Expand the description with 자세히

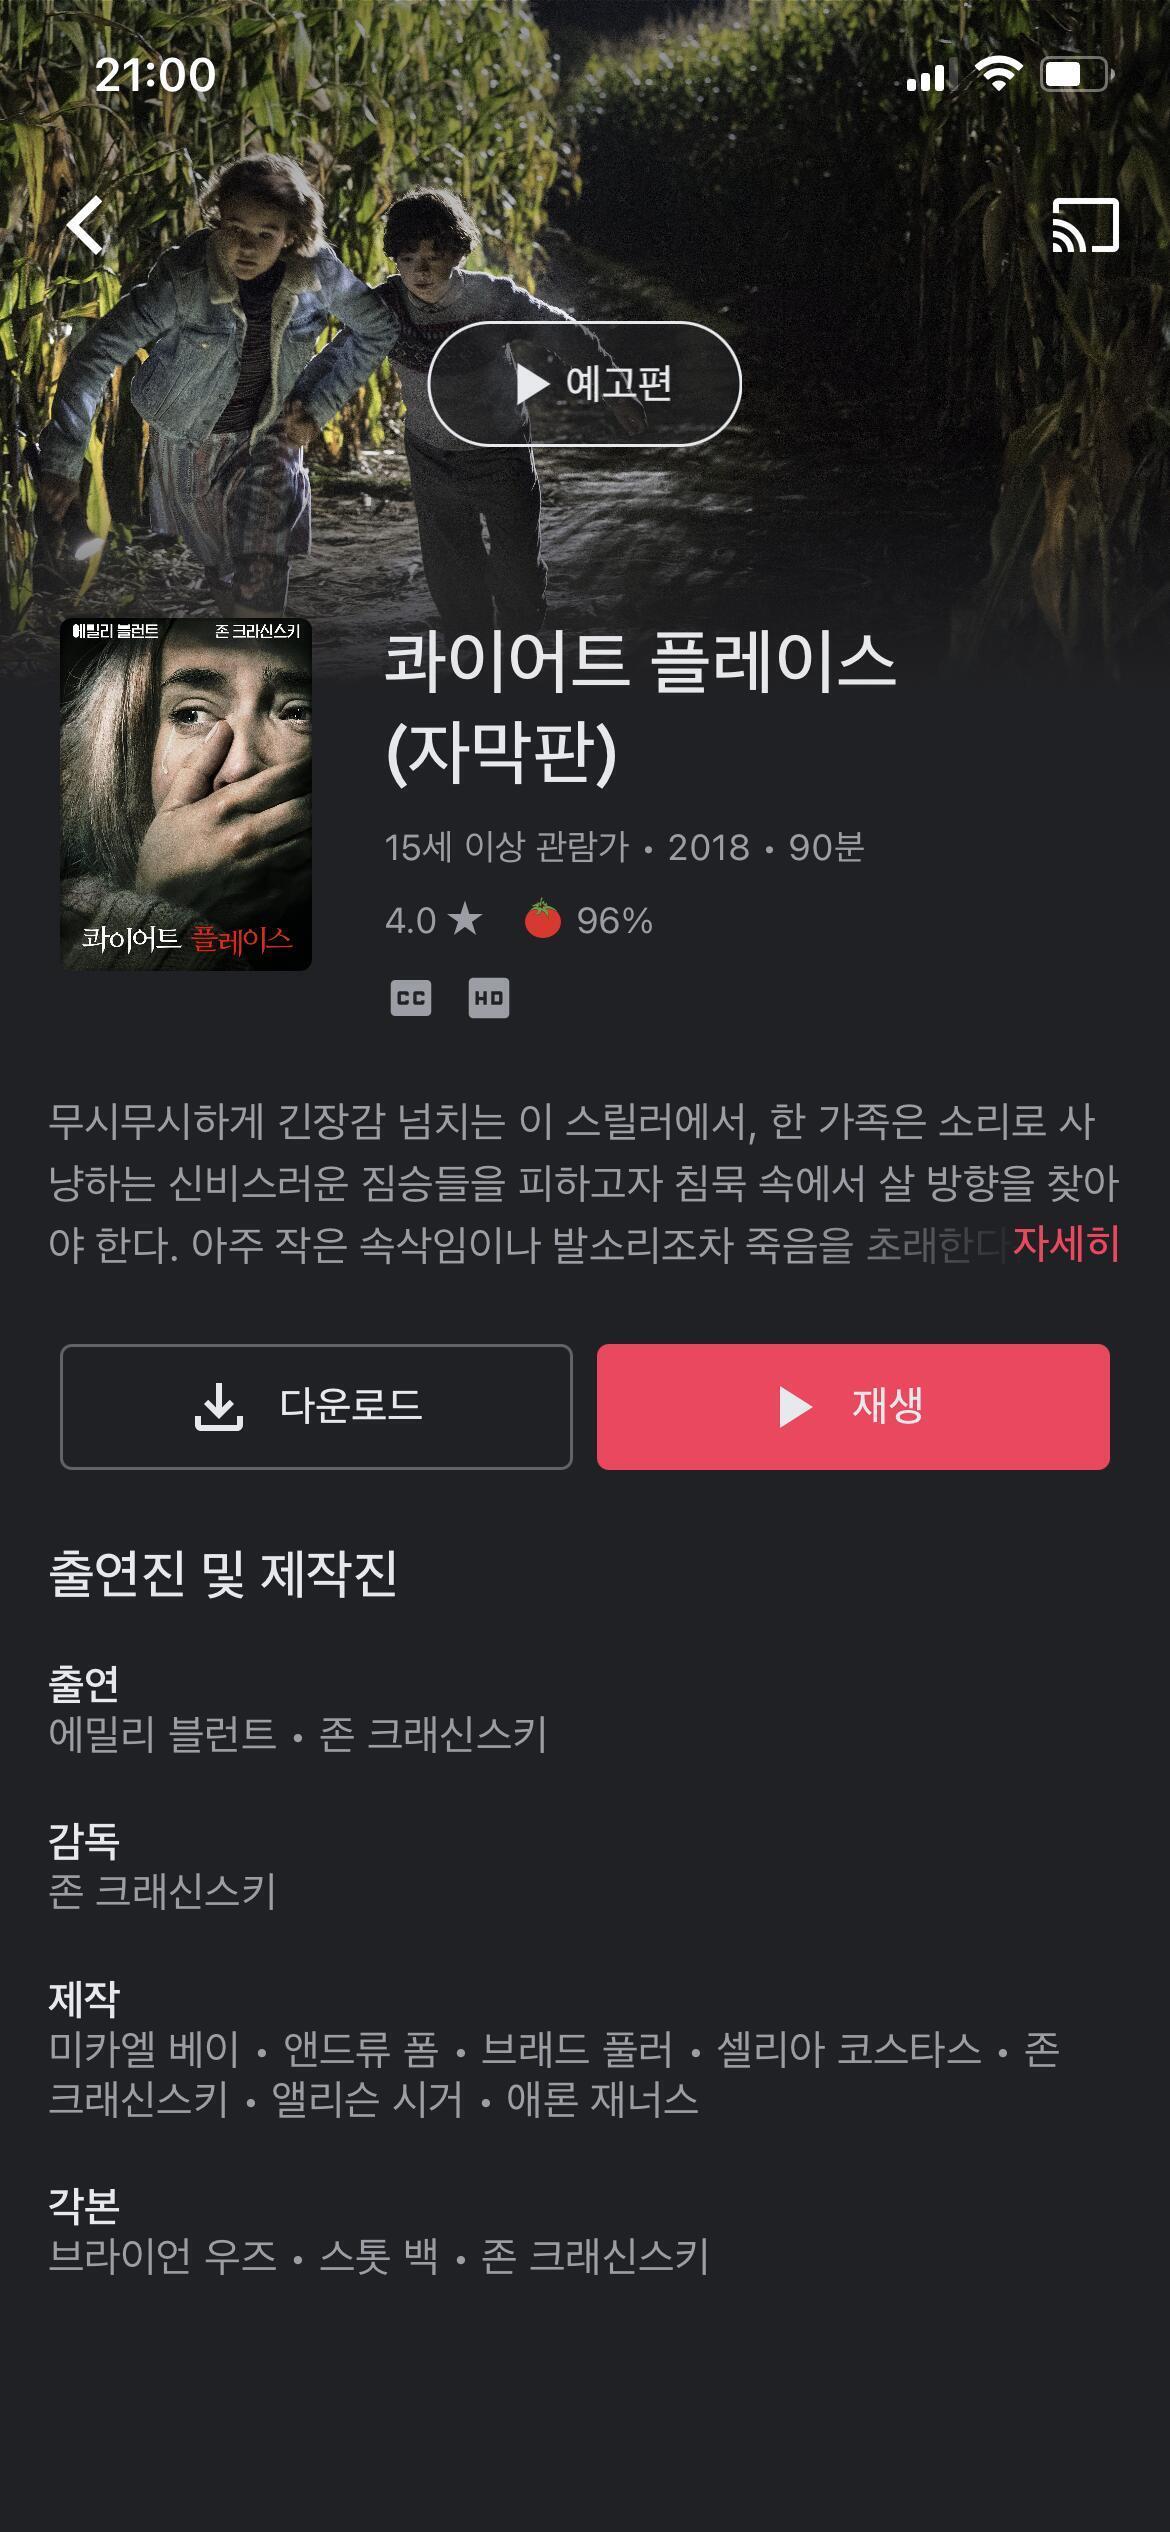point(1066,1244)
